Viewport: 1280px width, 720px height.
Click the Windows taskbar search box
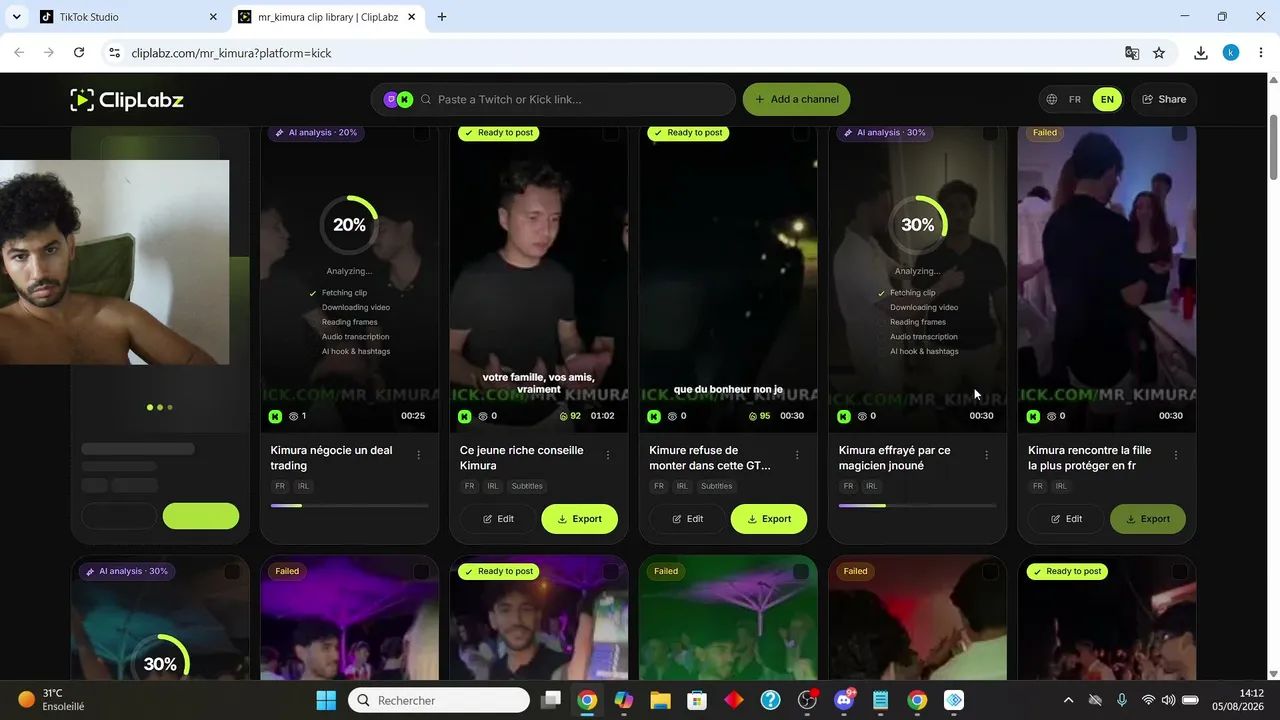(x=439, y=700)
